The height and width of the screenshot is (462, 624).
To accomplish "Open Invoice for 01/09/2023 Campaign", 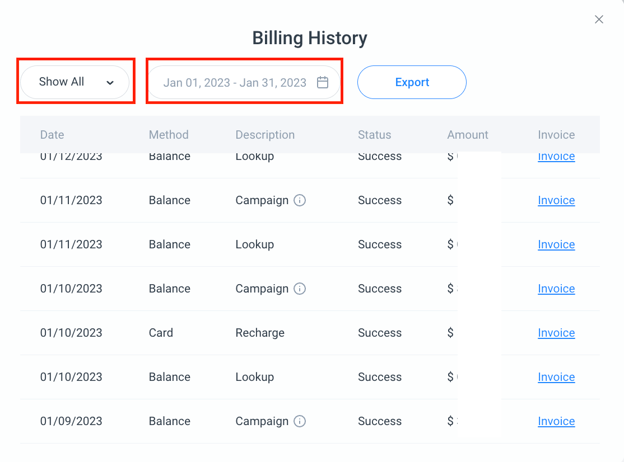I will (556, 421).
